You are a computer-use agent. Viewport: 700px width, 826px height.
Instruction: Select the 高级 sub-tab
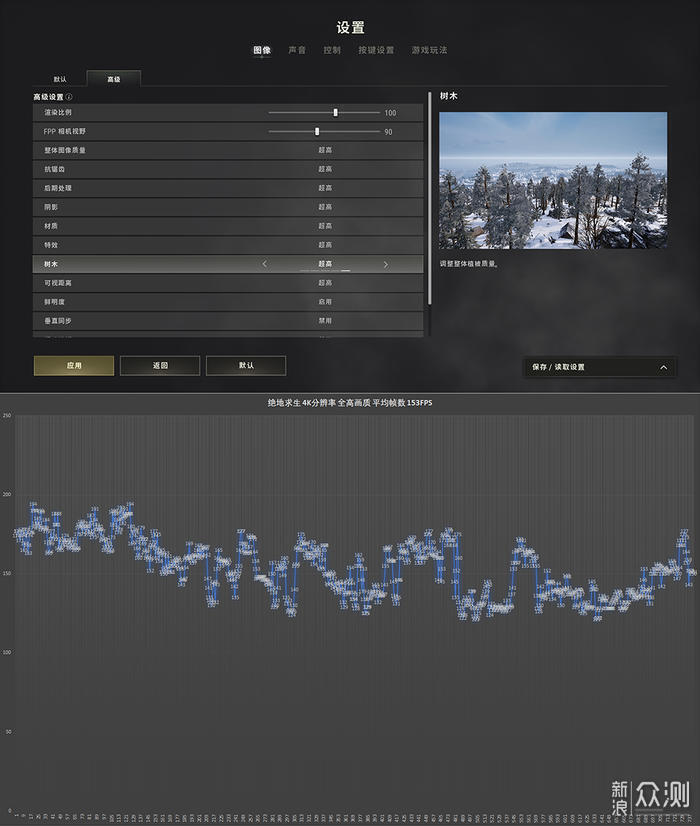(114, 79)
